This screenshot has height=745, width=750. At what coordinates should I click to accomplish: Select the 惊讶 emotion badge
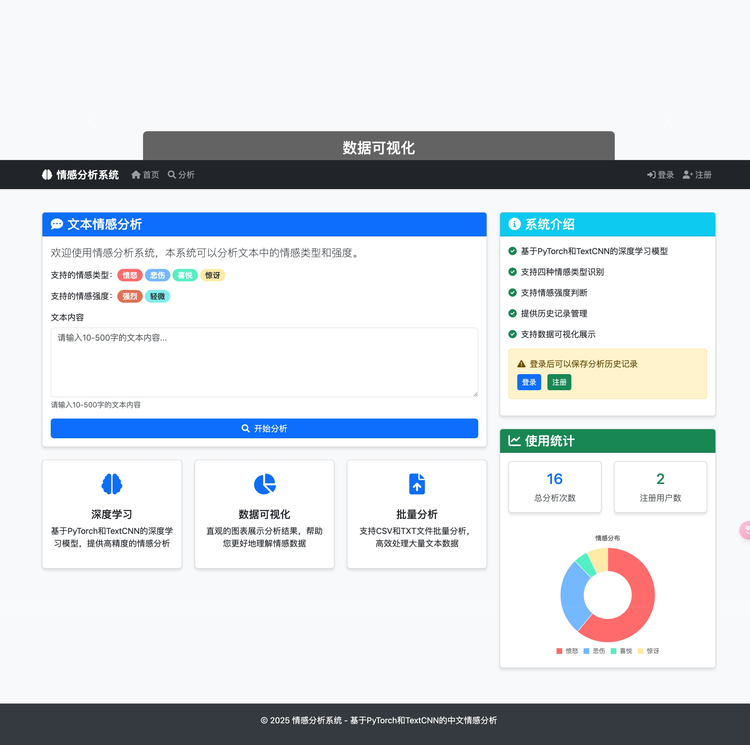[x=213, y=275]
